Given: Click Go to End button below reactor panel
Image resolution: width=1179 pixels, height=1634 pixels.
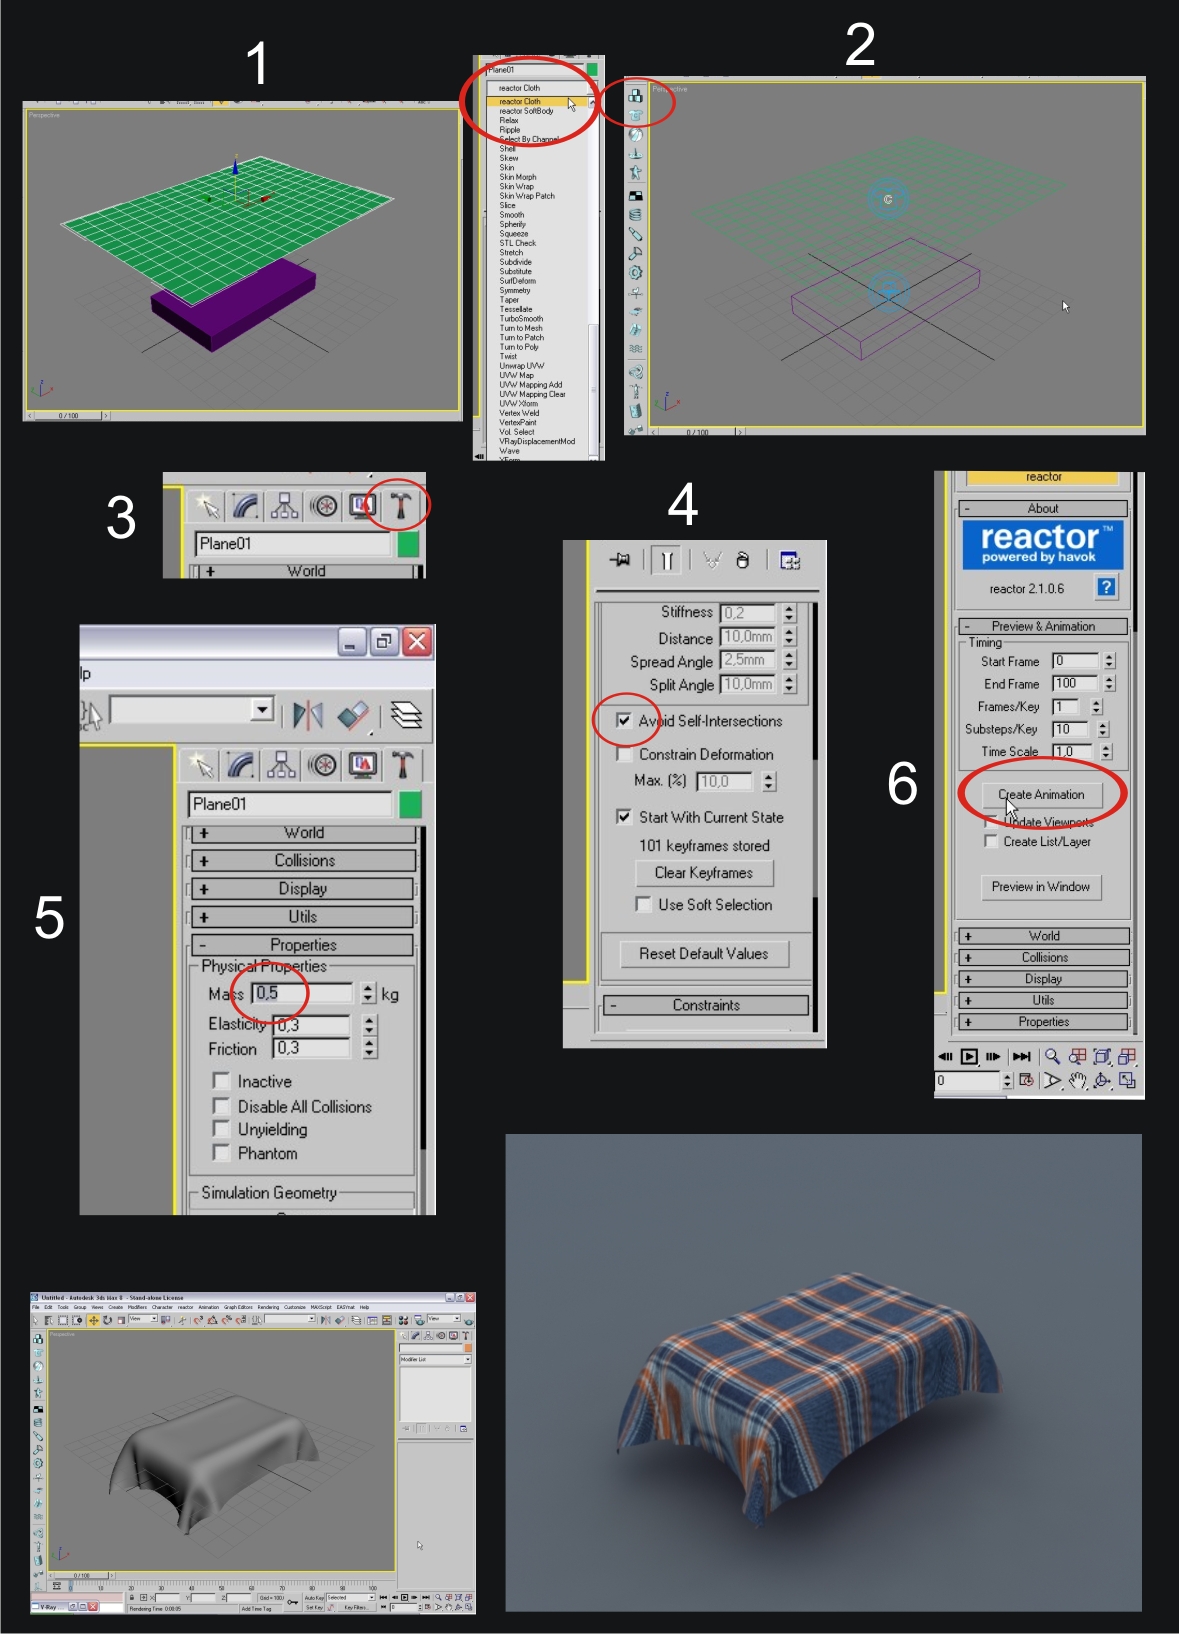Looking at the screenshot, I should [x=1021, y=1056].
